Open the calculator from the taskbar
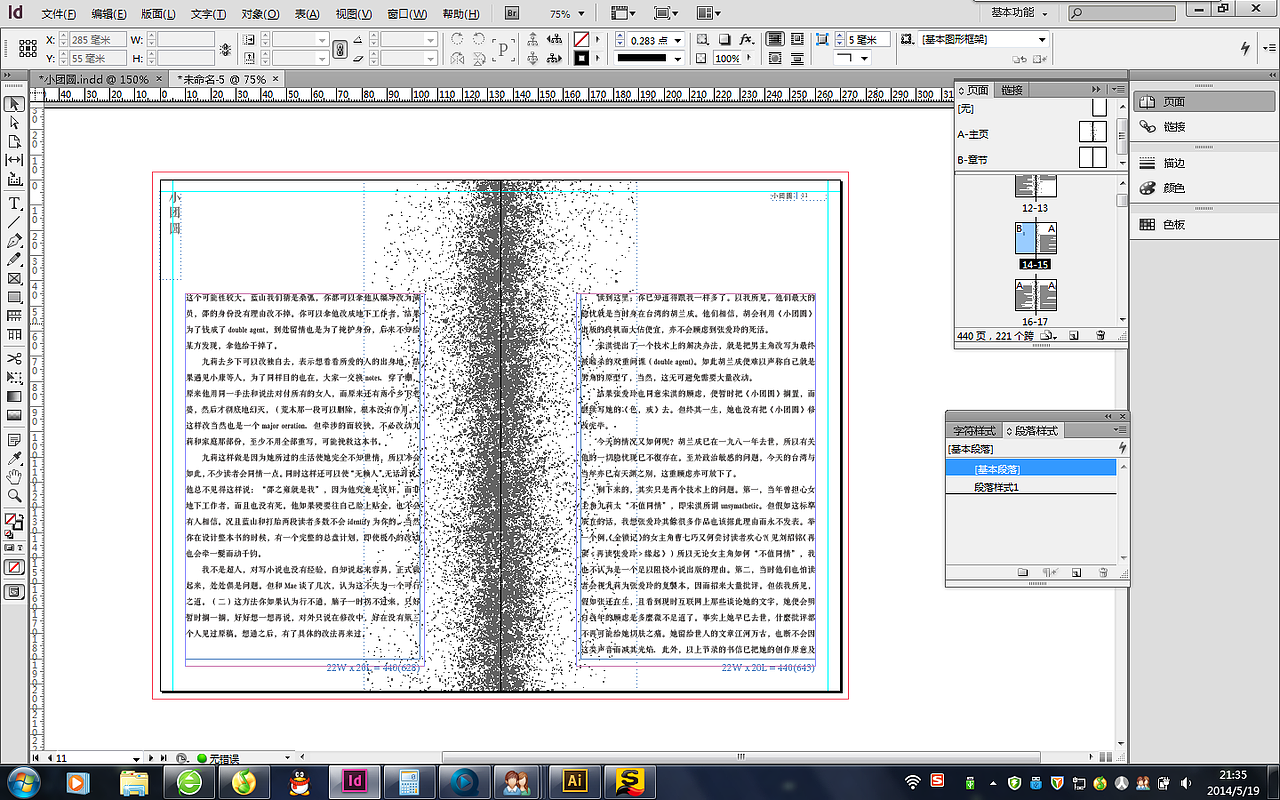1280x800 pixels. [408, 780]
